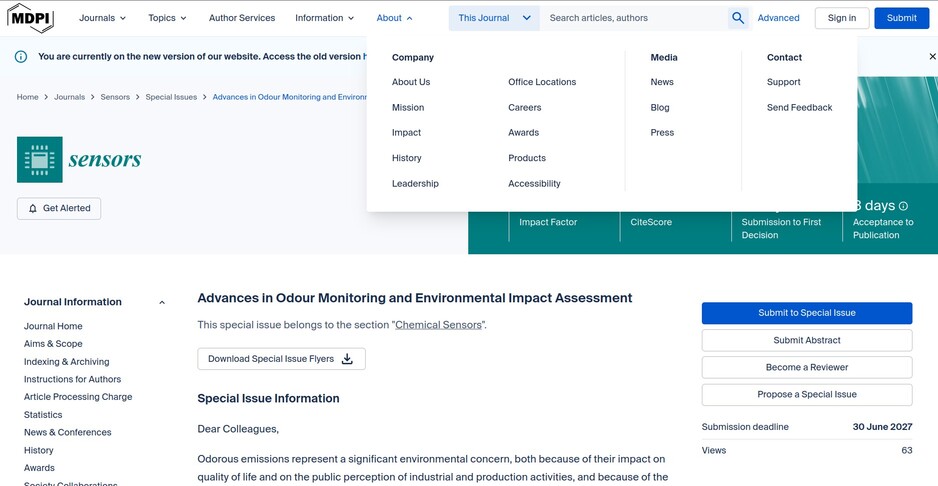Open Awards in the Journal Information sidebar
The image size is (938, 486).
(x=39, y=468)
